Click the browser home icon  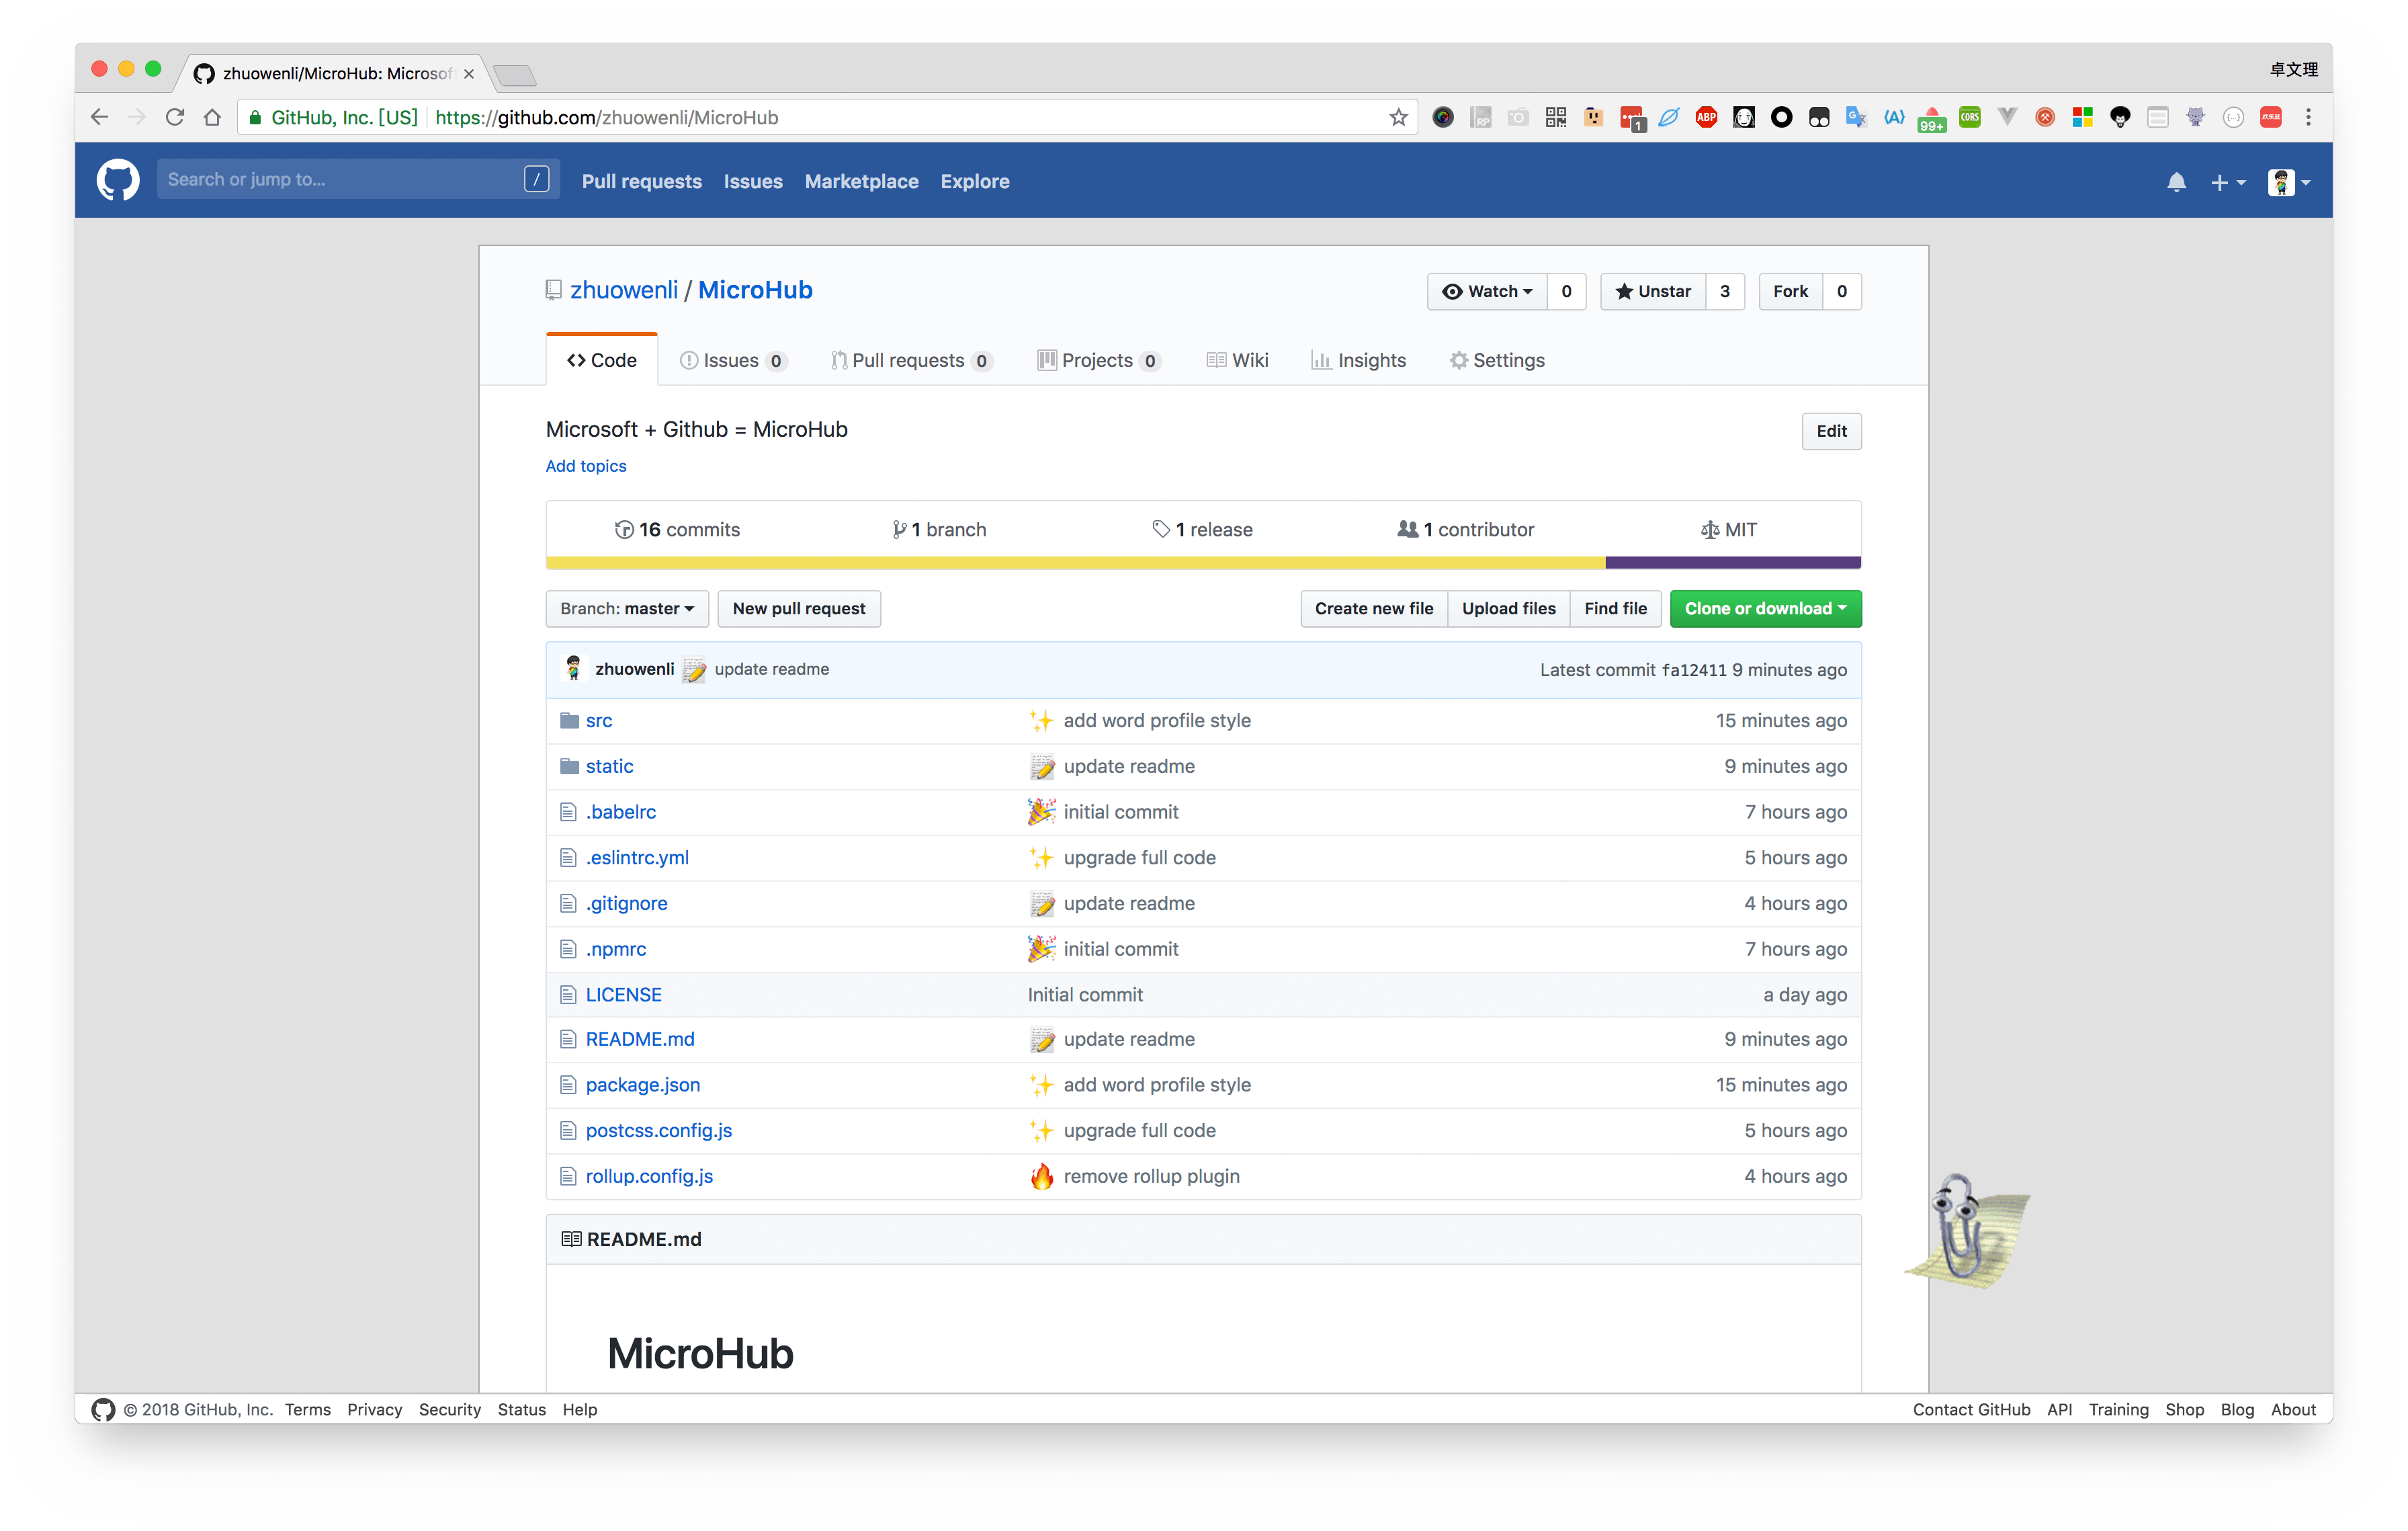tap(212, 118)
